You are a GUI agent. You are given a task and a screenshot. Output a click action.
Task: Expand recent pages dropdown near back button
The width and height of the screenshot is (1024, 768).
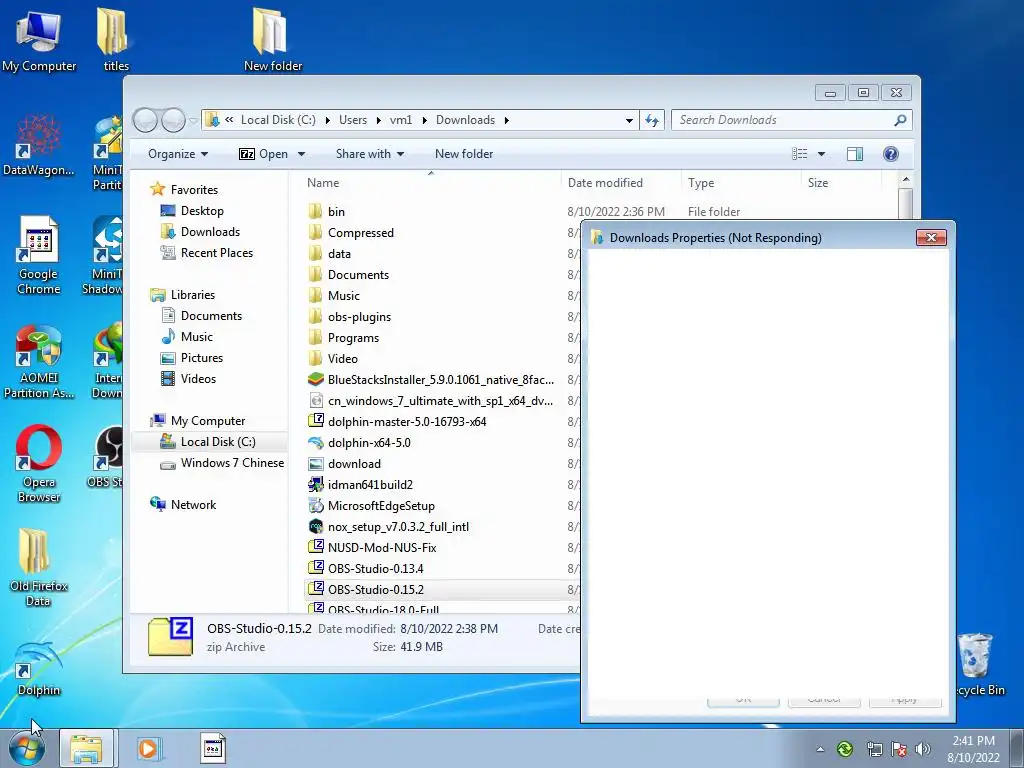[x=193, y=121]
